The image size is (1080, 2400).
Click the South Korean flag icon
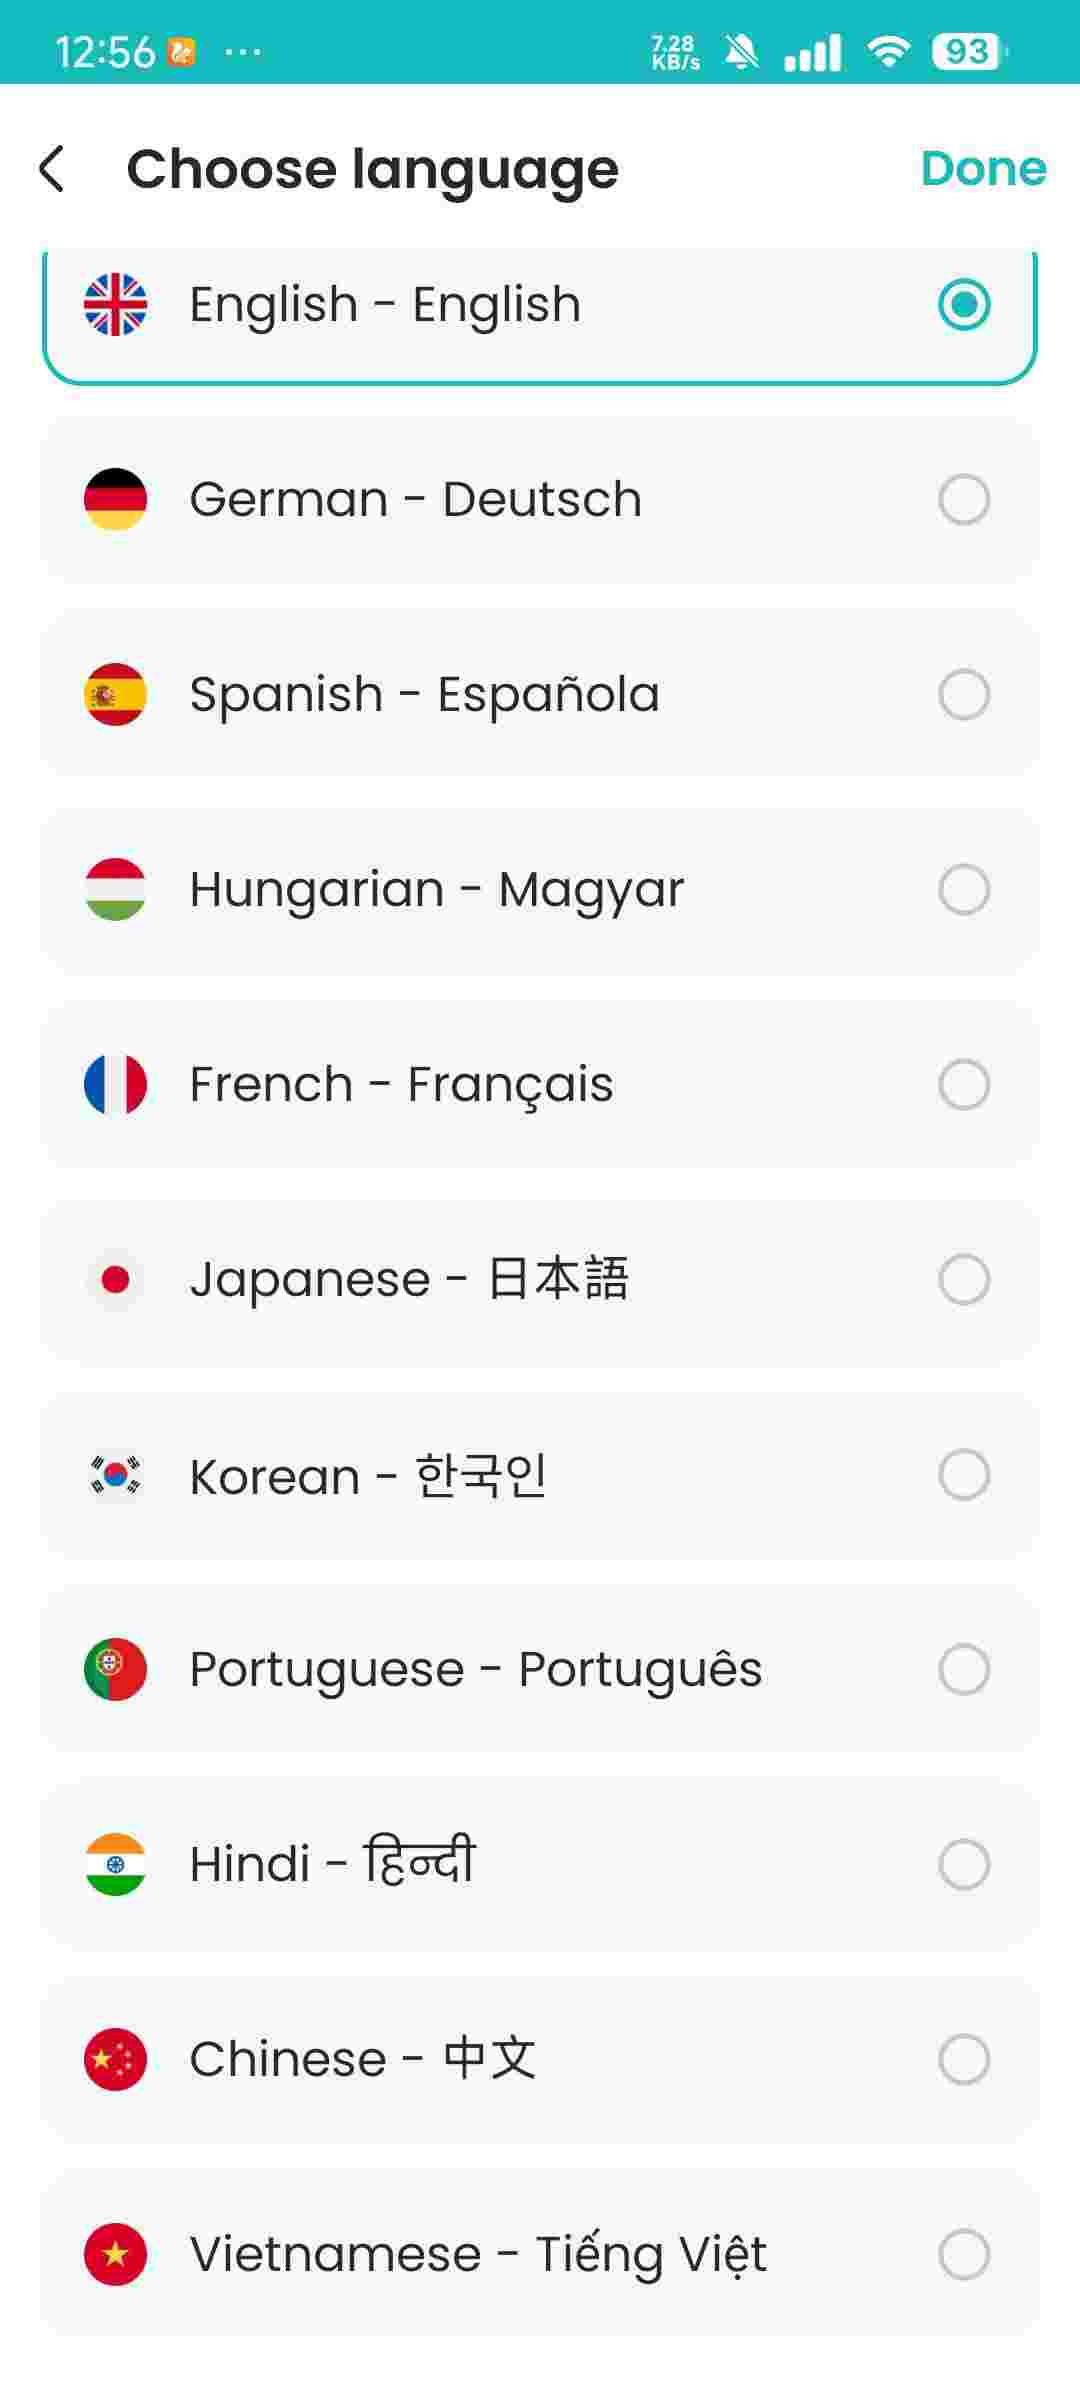(115, 1474)
